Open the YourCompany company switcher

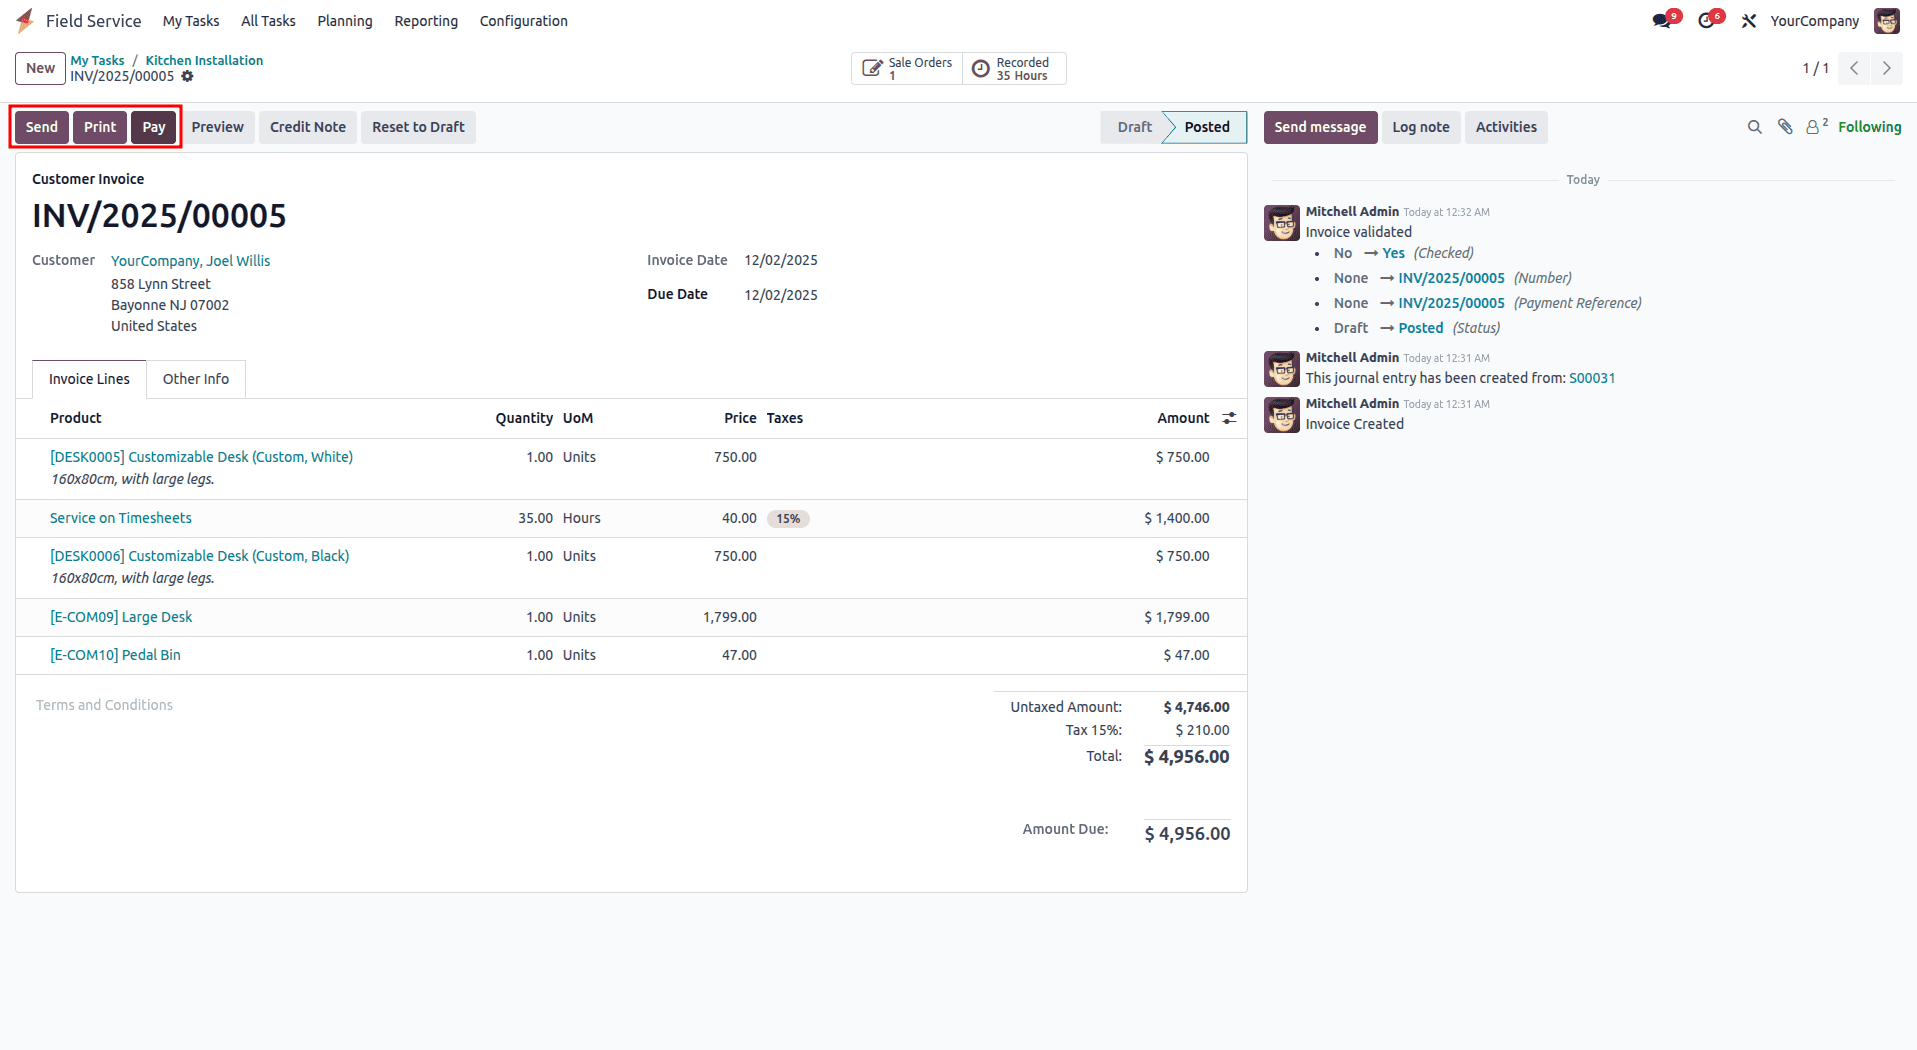1815,20
